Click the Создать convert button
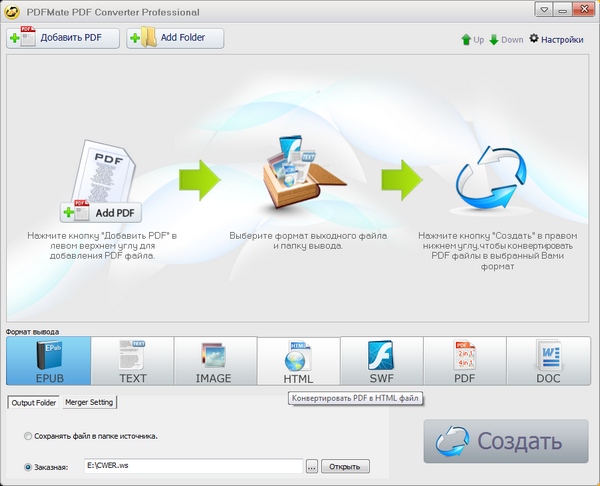The height and width of the screenshot is (486, 600). pyautogui.click(x=506, y=441)
